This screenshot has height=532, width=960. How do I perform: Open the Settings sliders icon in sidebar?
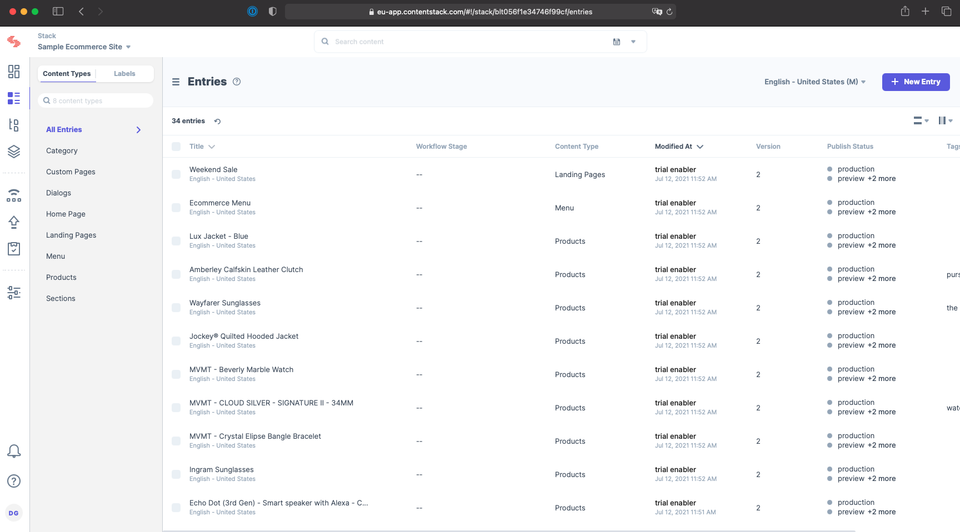[x=13, y=293]
